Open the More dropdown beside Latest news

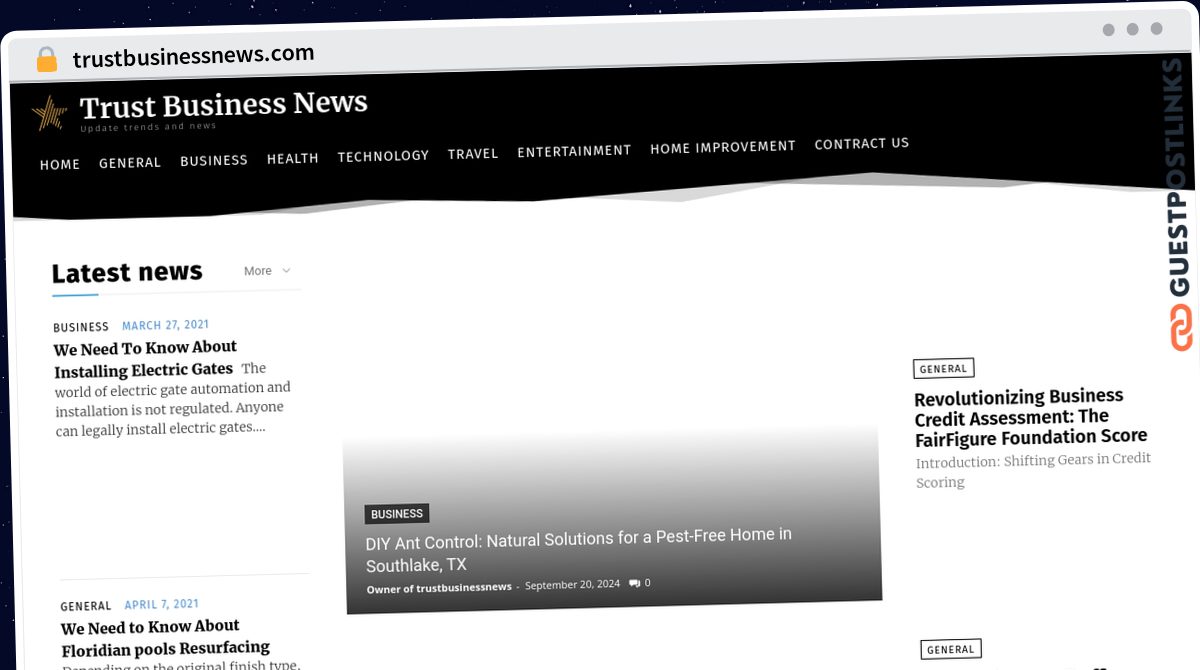(267, 271)
